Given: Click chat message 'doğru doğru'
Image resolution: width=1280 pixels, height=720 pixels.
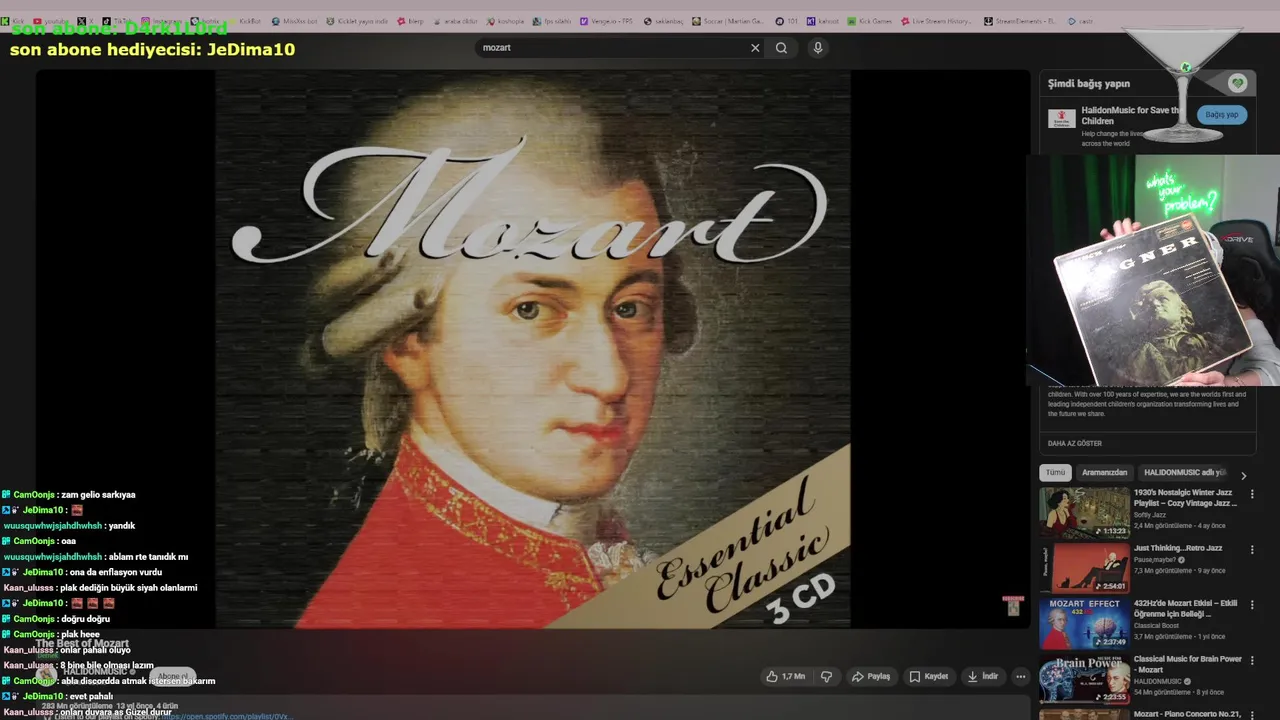Looking at the screenshot, I should [x=85, y=619].
